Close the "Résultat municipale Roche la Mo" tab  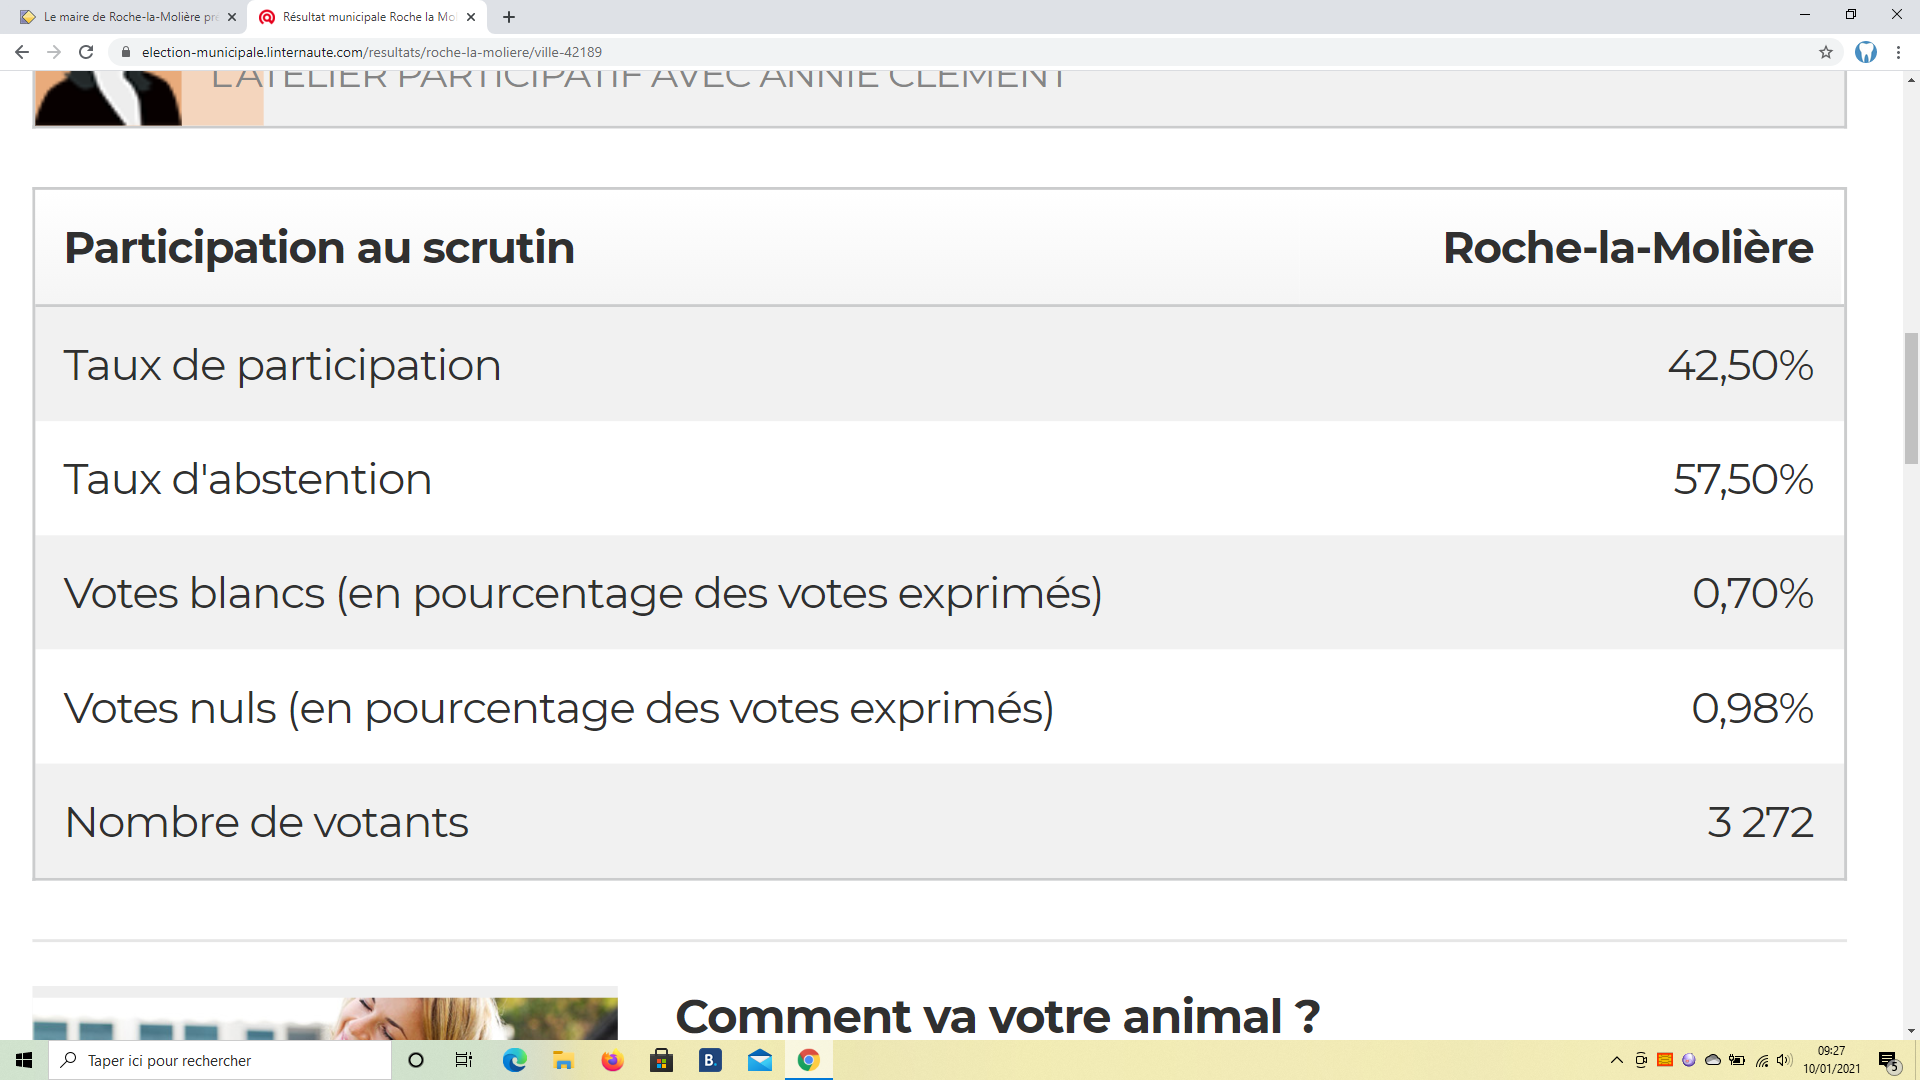471,17
